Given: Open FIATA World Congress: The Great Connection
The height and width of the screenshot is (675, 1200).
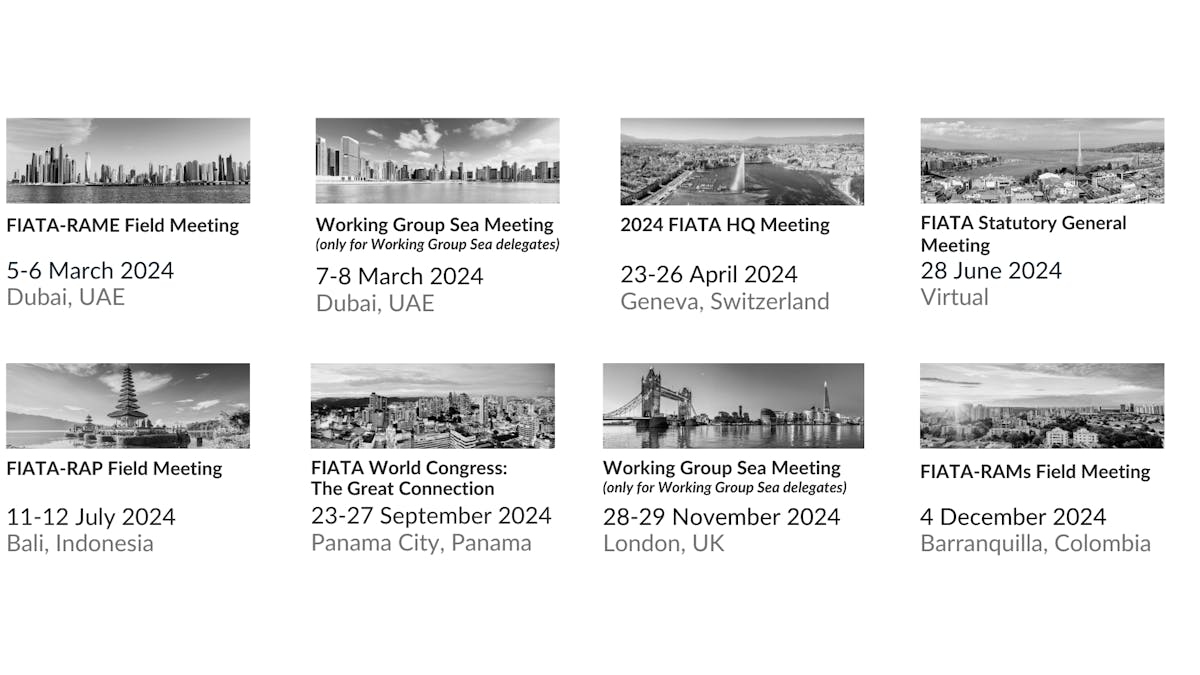Looking at the screenshot, I should tap(407, 478).
